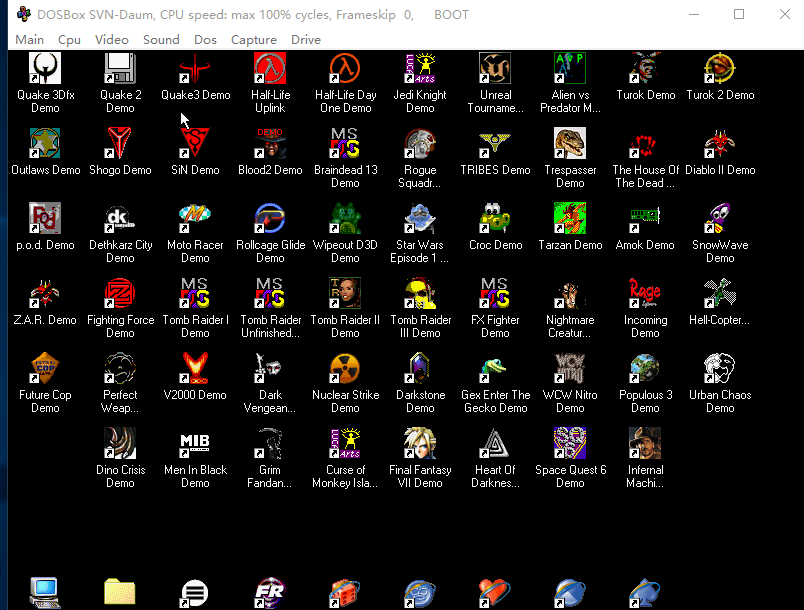Open the Dos menu

click(x=205, y=39)
